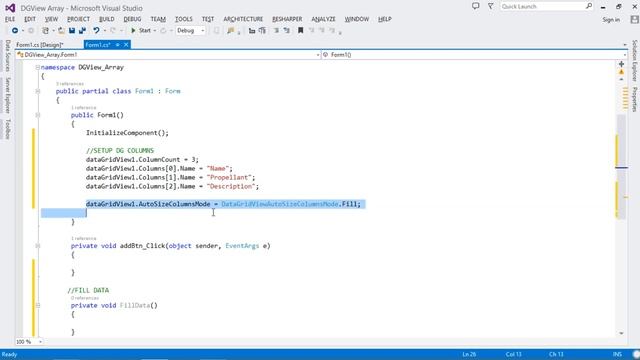Click the Save All toolbar icon
This screenshot has width=640, height=360.
coord(82,31)
